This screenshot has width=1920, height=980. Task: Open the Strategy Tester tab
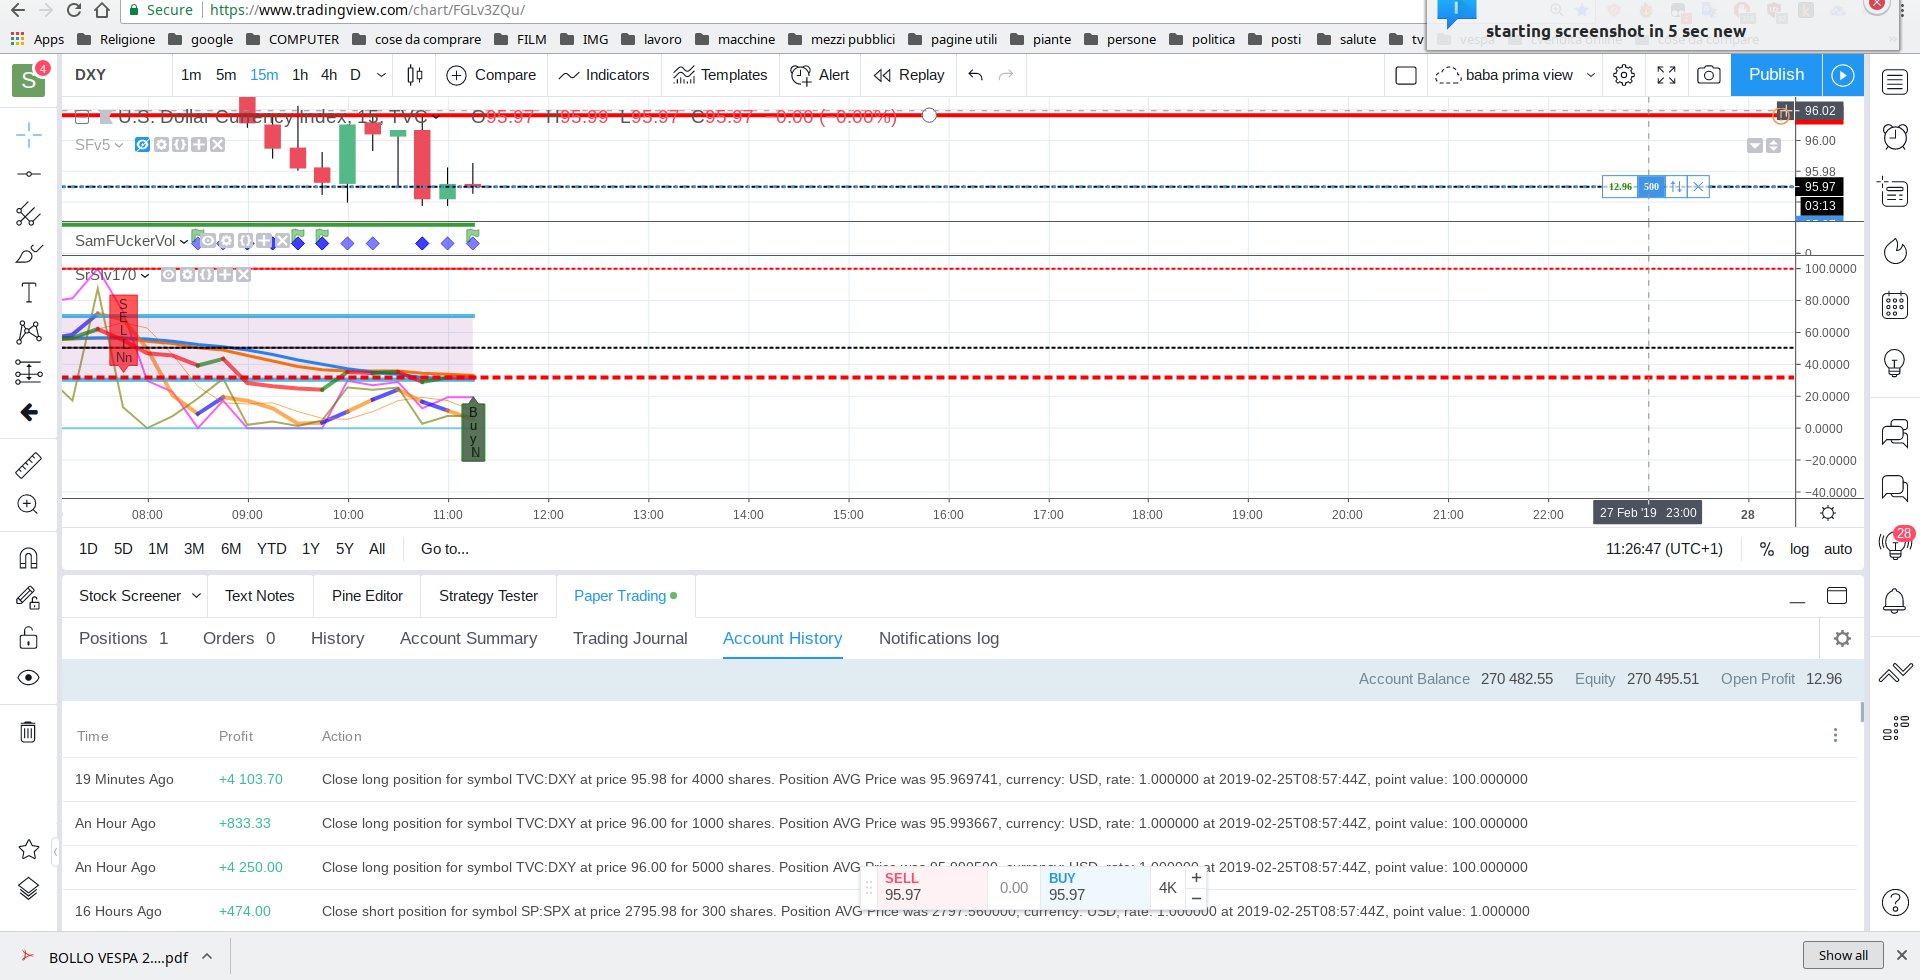(x=488, y=596)
